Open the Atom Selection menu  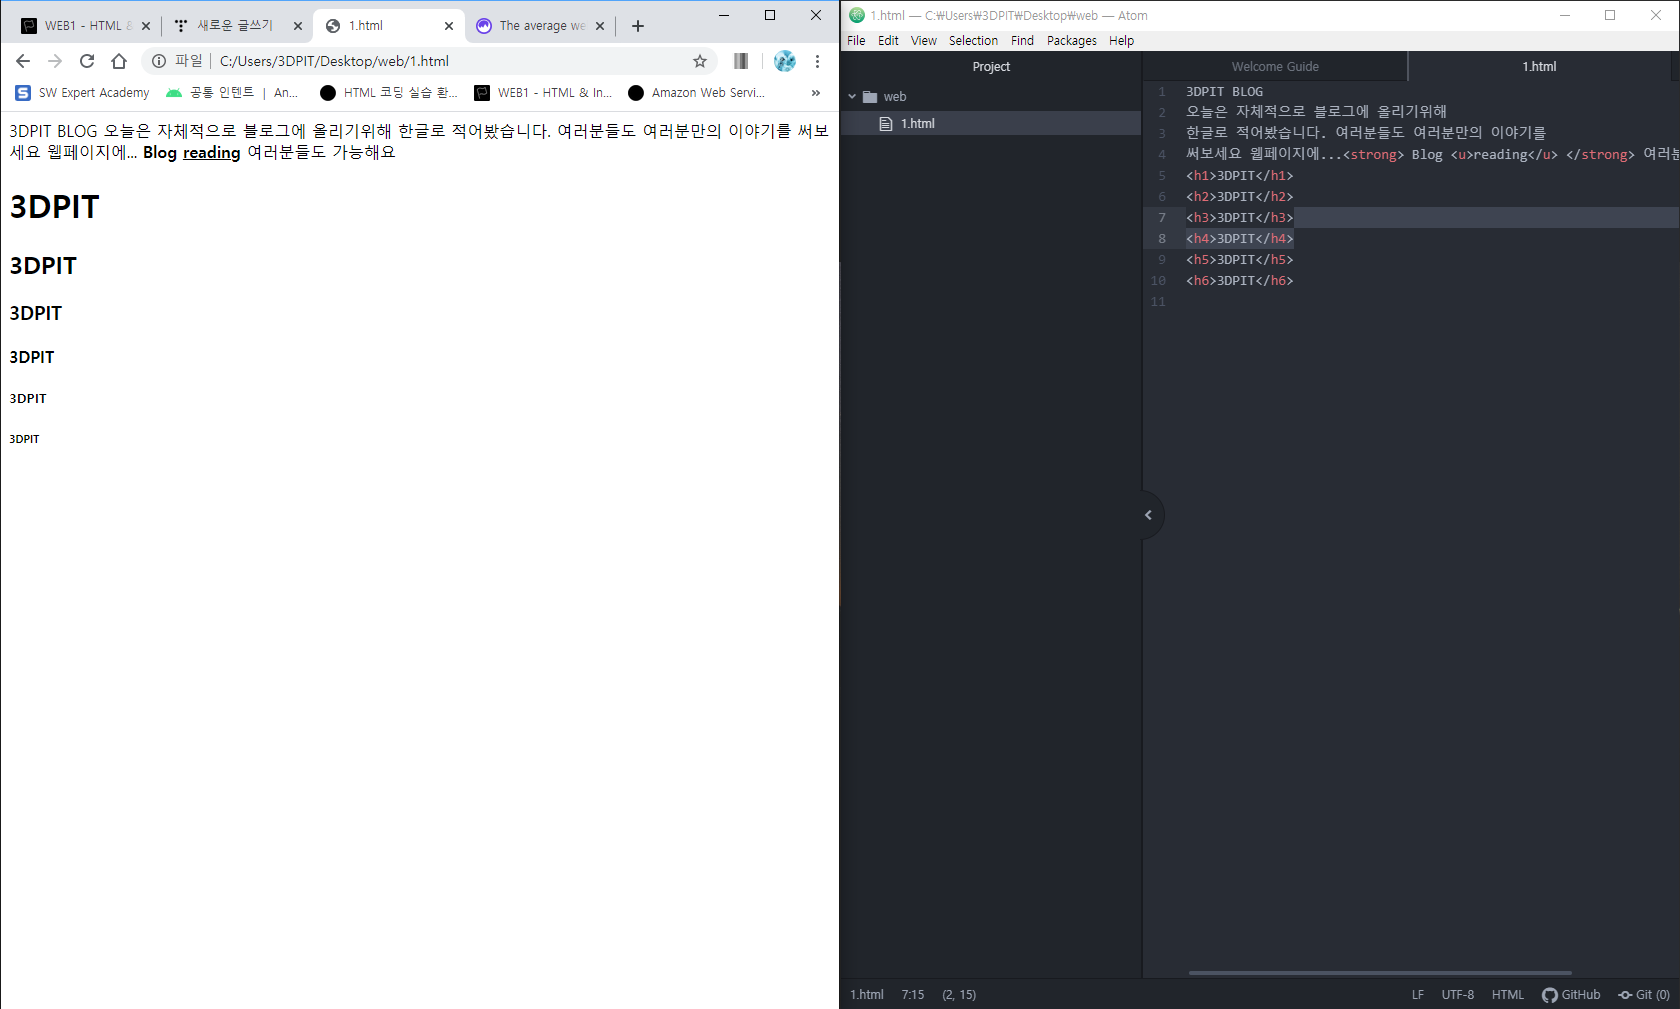point(973,41)
